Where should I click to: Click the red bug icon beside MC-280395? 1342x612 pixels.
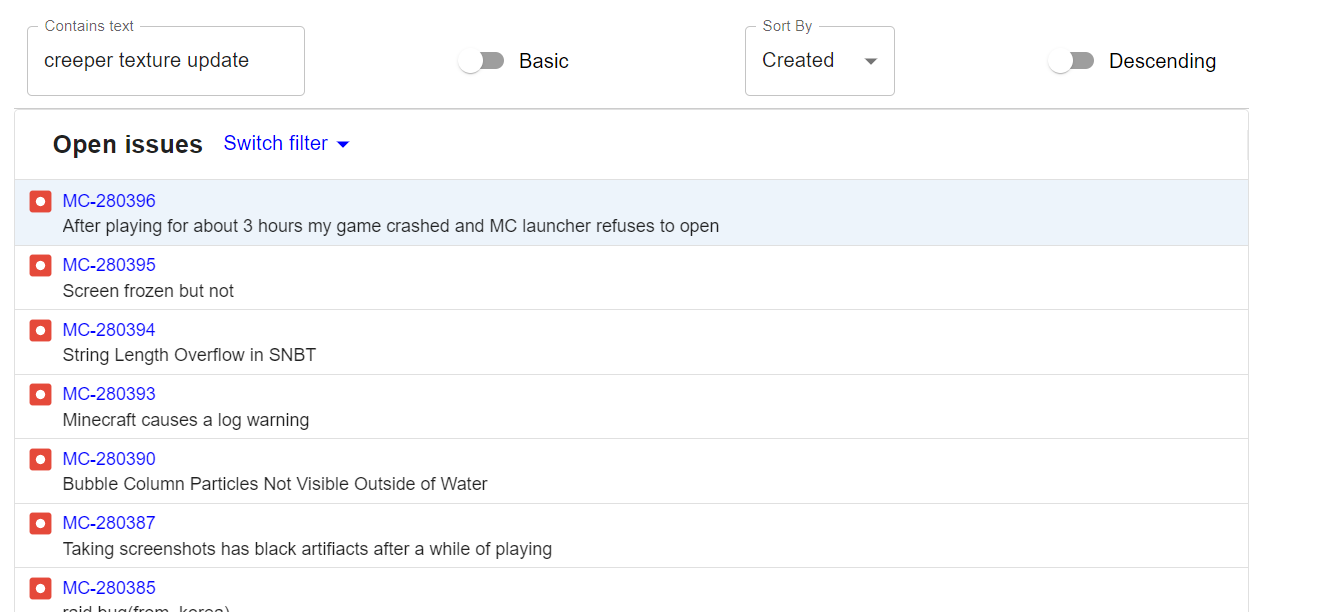pos(40,265)
